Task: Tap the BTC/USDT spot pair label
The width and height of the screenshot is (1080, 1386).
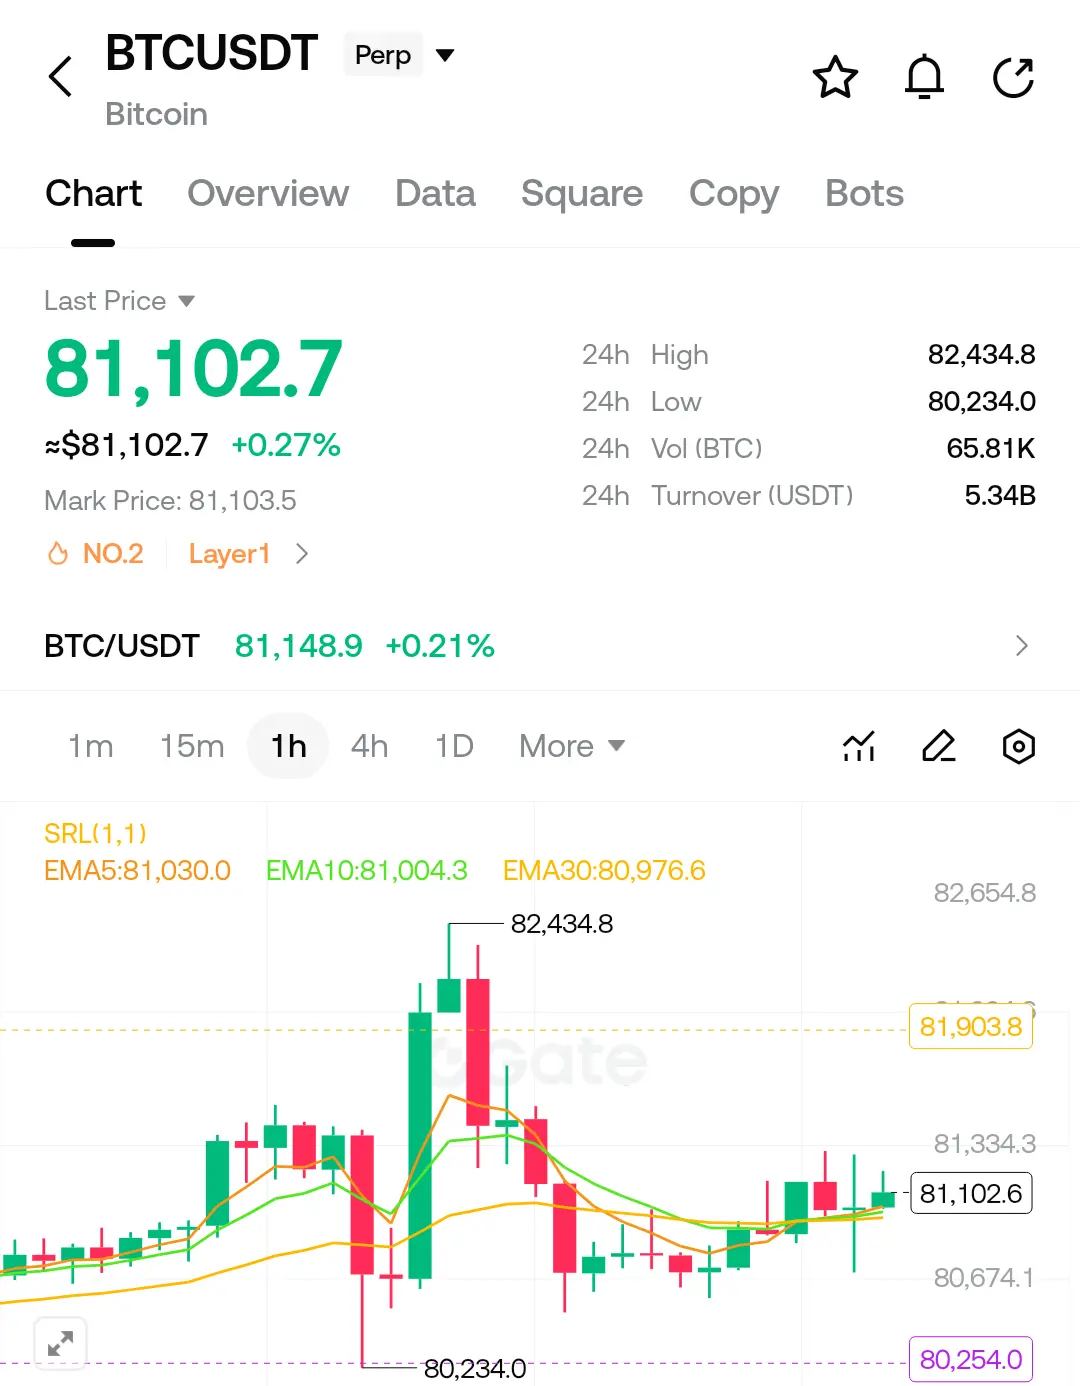Action: tap(122, 646)
